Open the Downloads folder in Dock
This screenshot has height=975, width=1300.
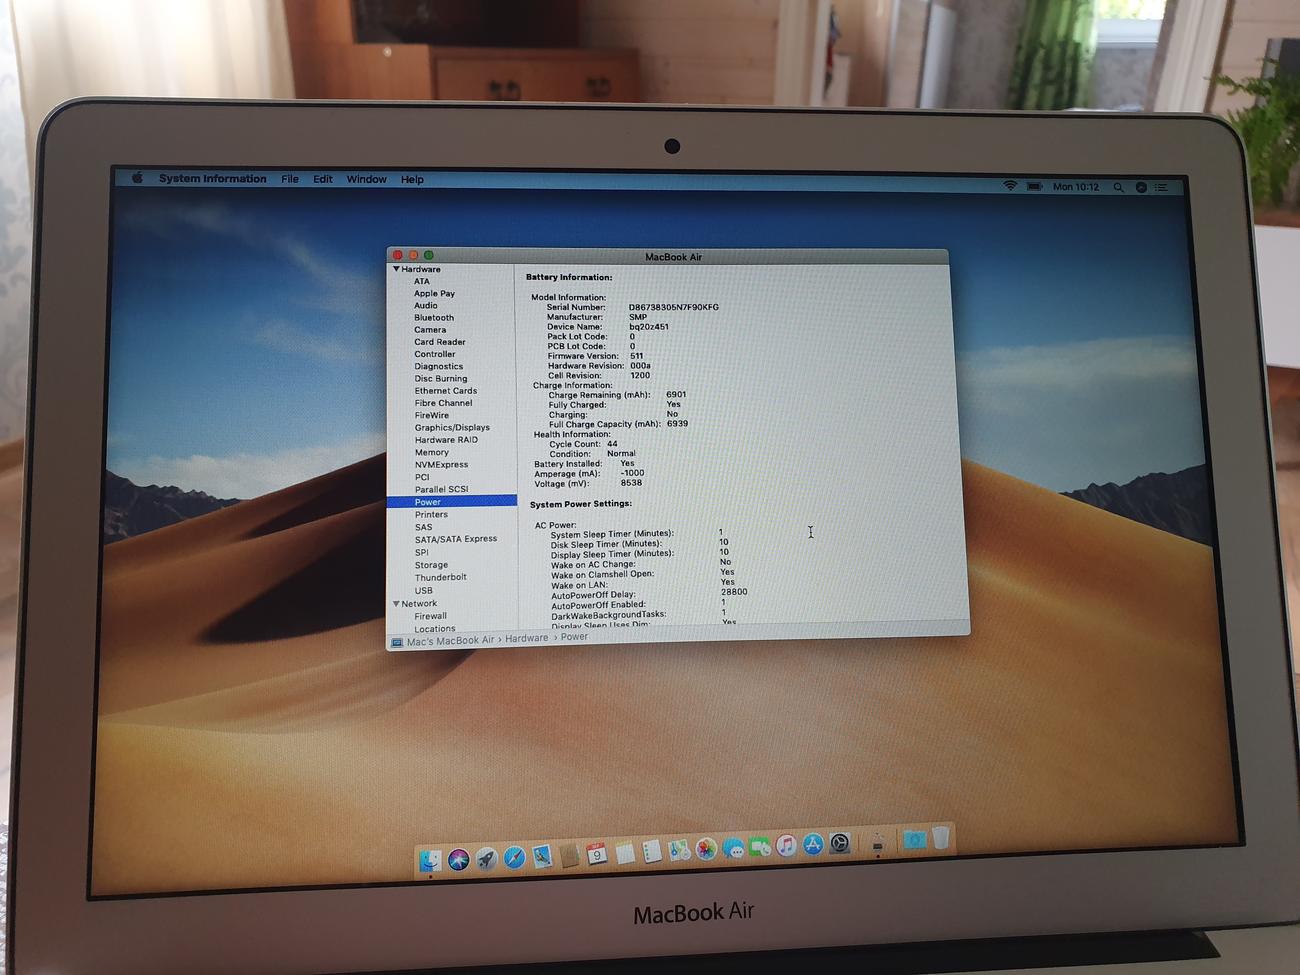click(x=914, y=840)
